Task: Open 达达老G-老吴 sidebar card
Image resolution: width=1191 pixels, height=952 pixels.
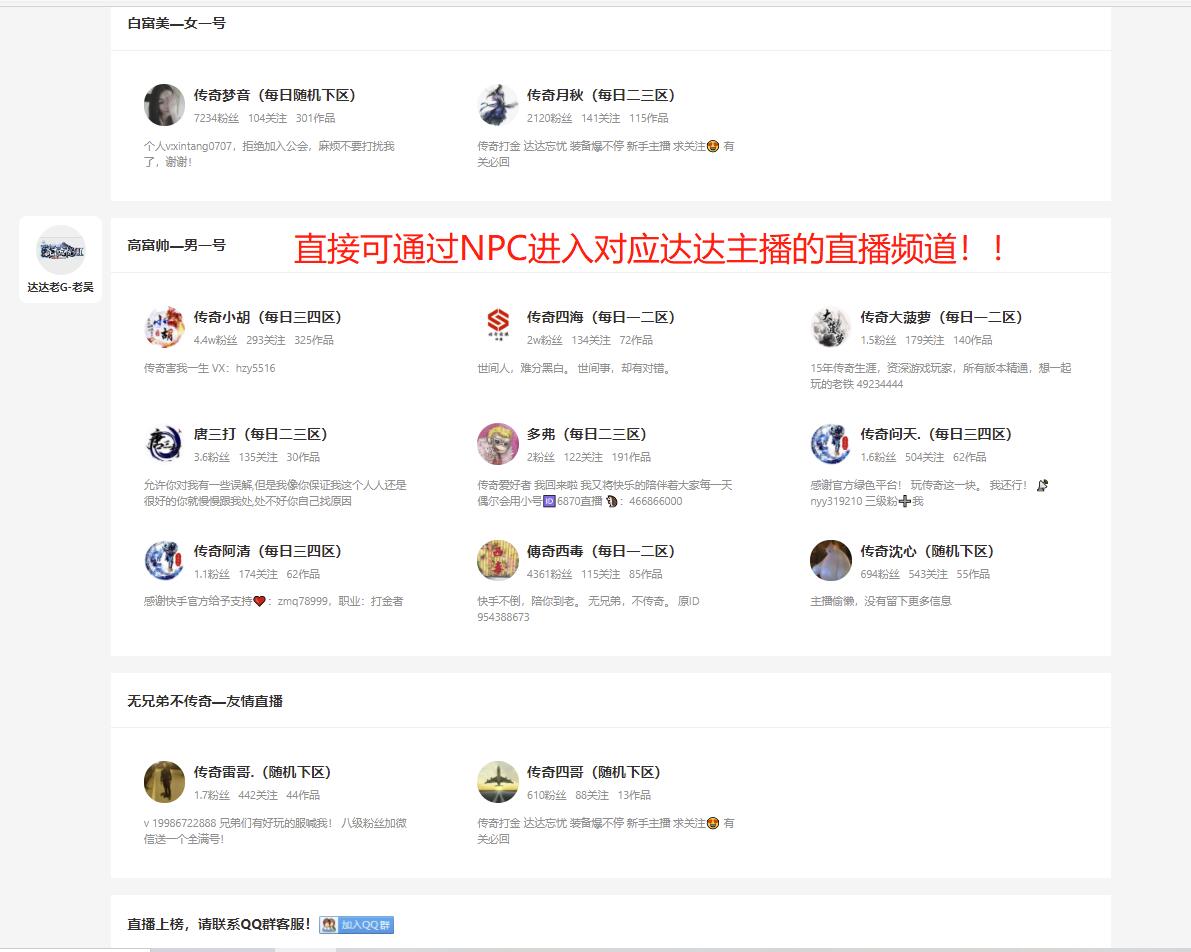Action: (61, 259)
